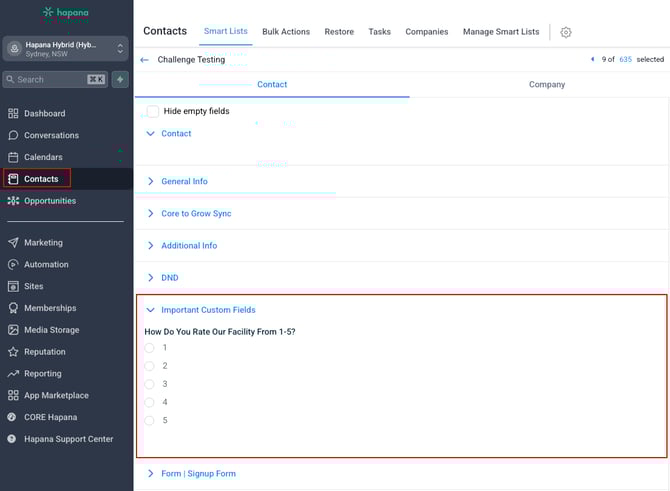Screen dimensions: 670x491
Task: Open the Hapana Hybrid location switcher
Action: [x=66, y=48]
